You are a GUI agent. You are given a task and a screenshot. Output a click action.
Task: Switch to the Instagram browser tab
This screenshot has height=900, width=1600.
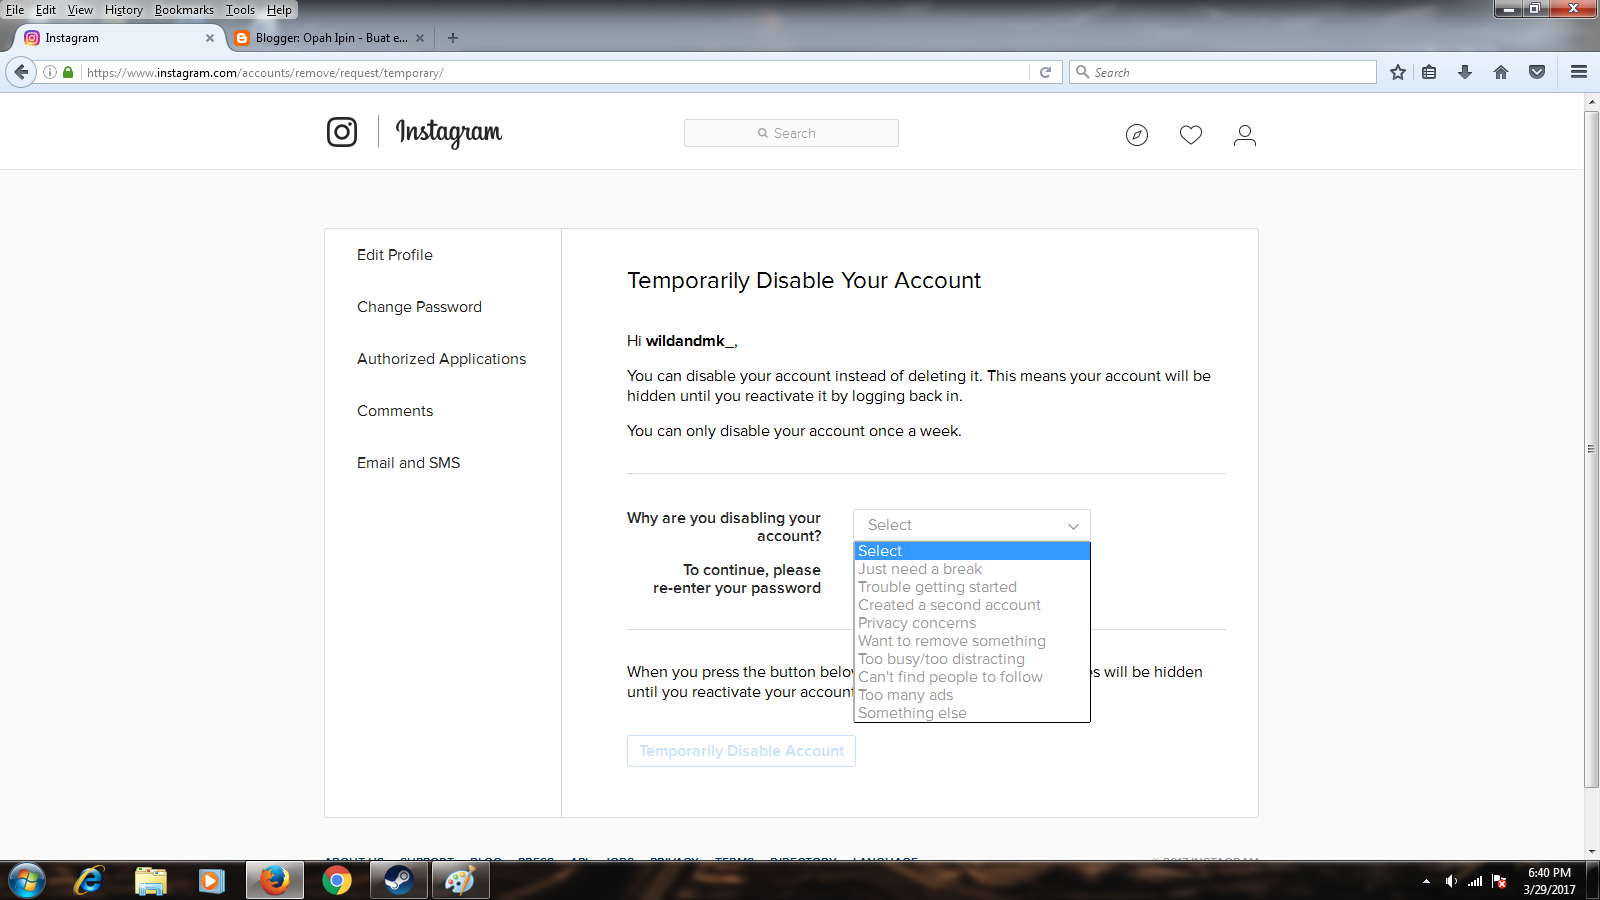[x=116, y=38]
